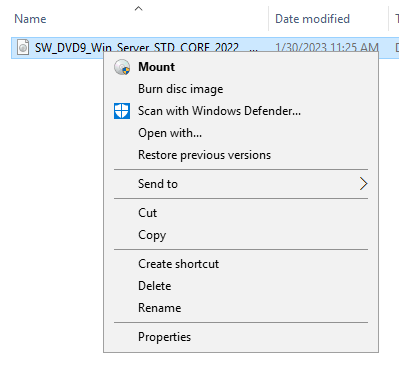Screen dimensions: 399x374
Task: Select Rename in the context menu
Action: [x=241, y=308]
